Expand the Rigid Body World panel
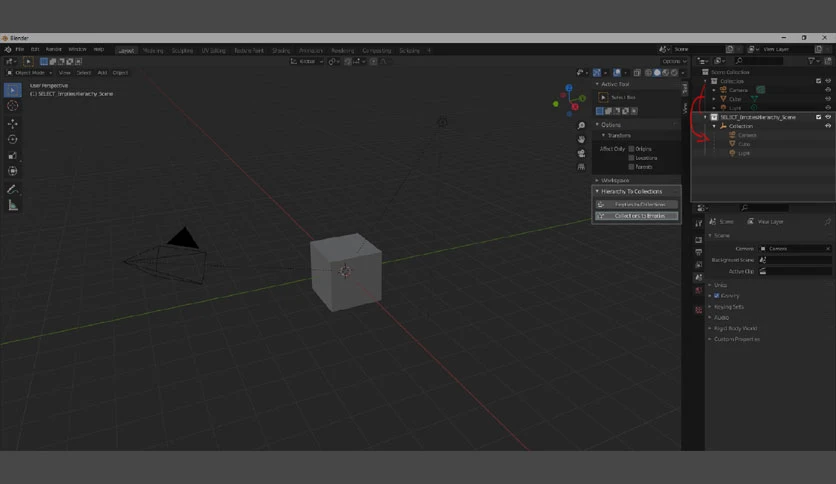Viewport: 836px width, 484px height. [x=735, y=328]
